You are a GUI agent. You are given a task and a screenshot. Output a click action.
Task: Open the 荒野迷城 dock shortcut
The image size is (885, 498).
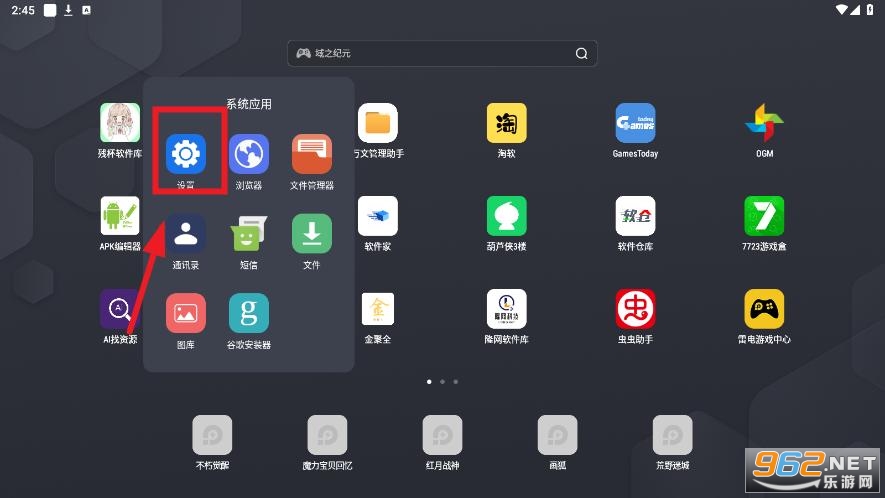click(673, 435)
